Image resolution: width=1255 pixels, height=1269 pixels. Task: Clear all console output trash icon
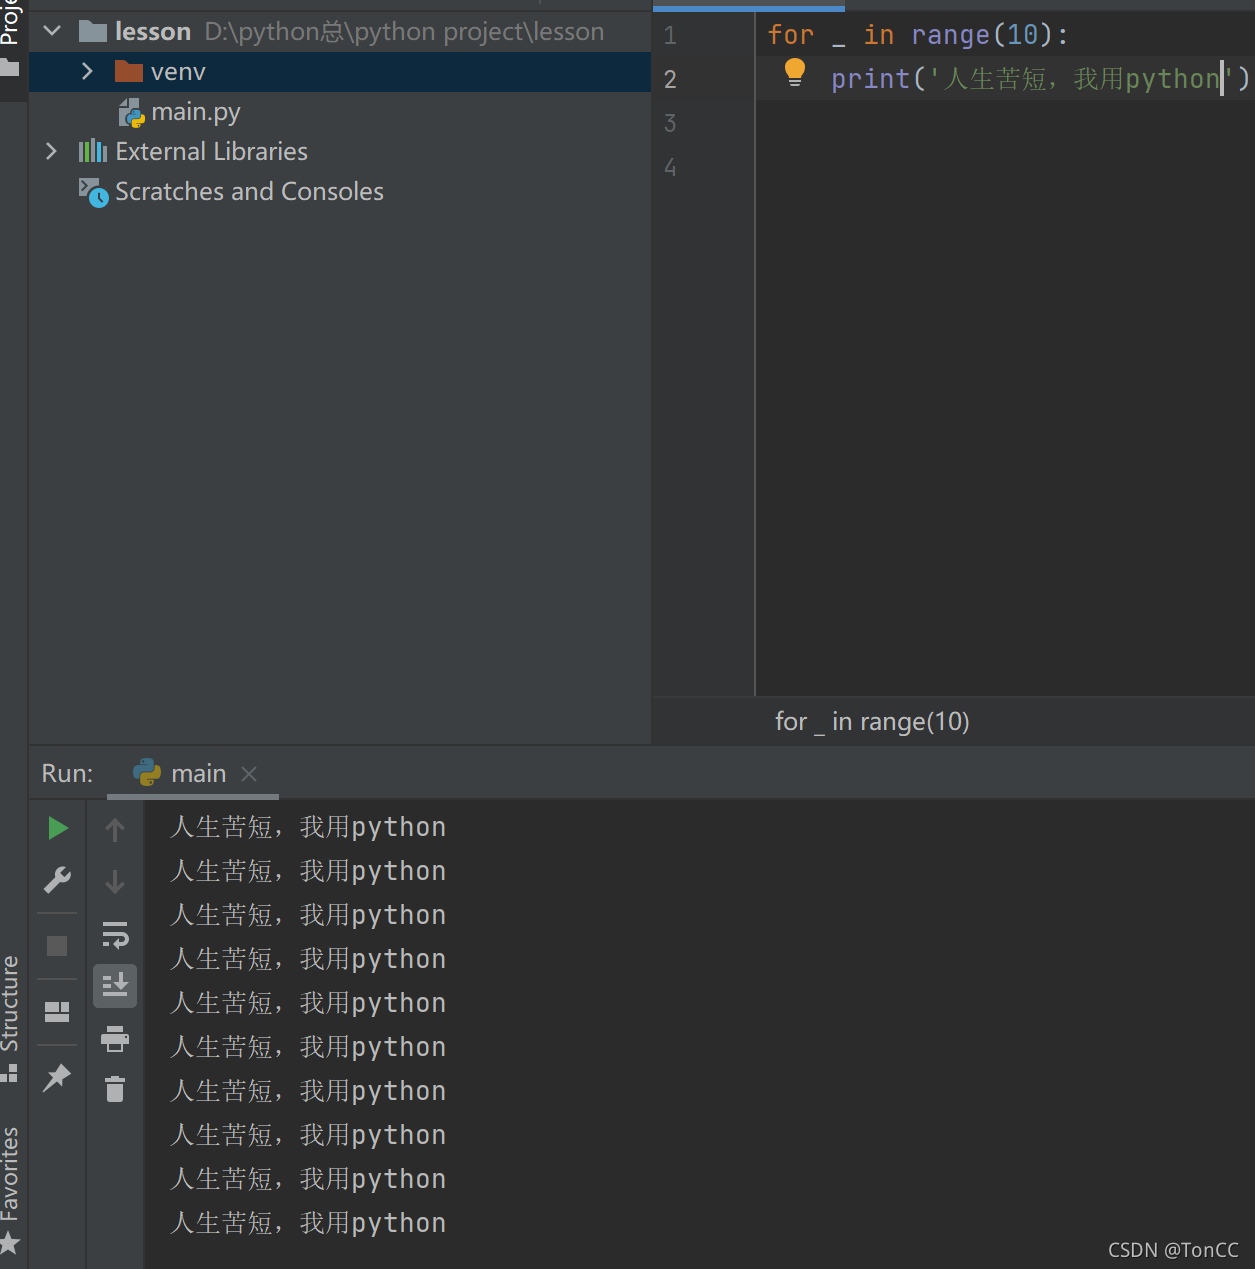pyautogui.click(x=115, y=1088)
